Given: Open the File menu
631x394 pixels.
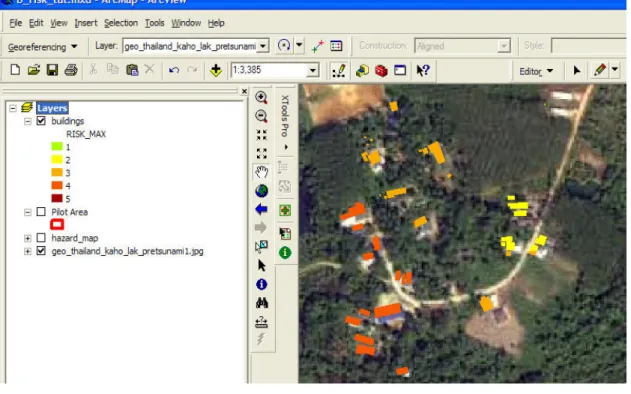Looking at the screenshot, I should pos(16,23).
